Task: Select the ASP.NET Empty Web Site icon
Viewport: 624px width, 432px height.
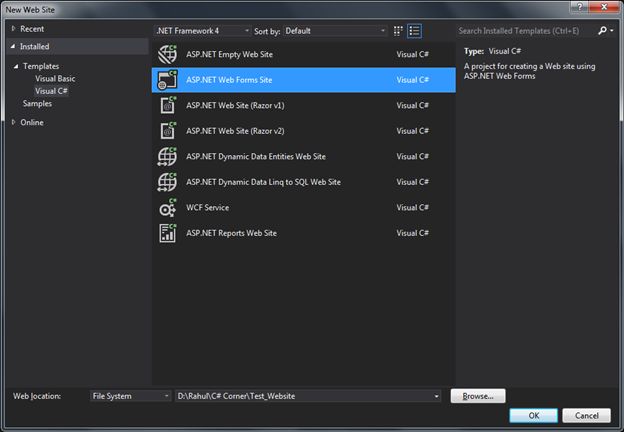Action: click(x=167, y=54)
